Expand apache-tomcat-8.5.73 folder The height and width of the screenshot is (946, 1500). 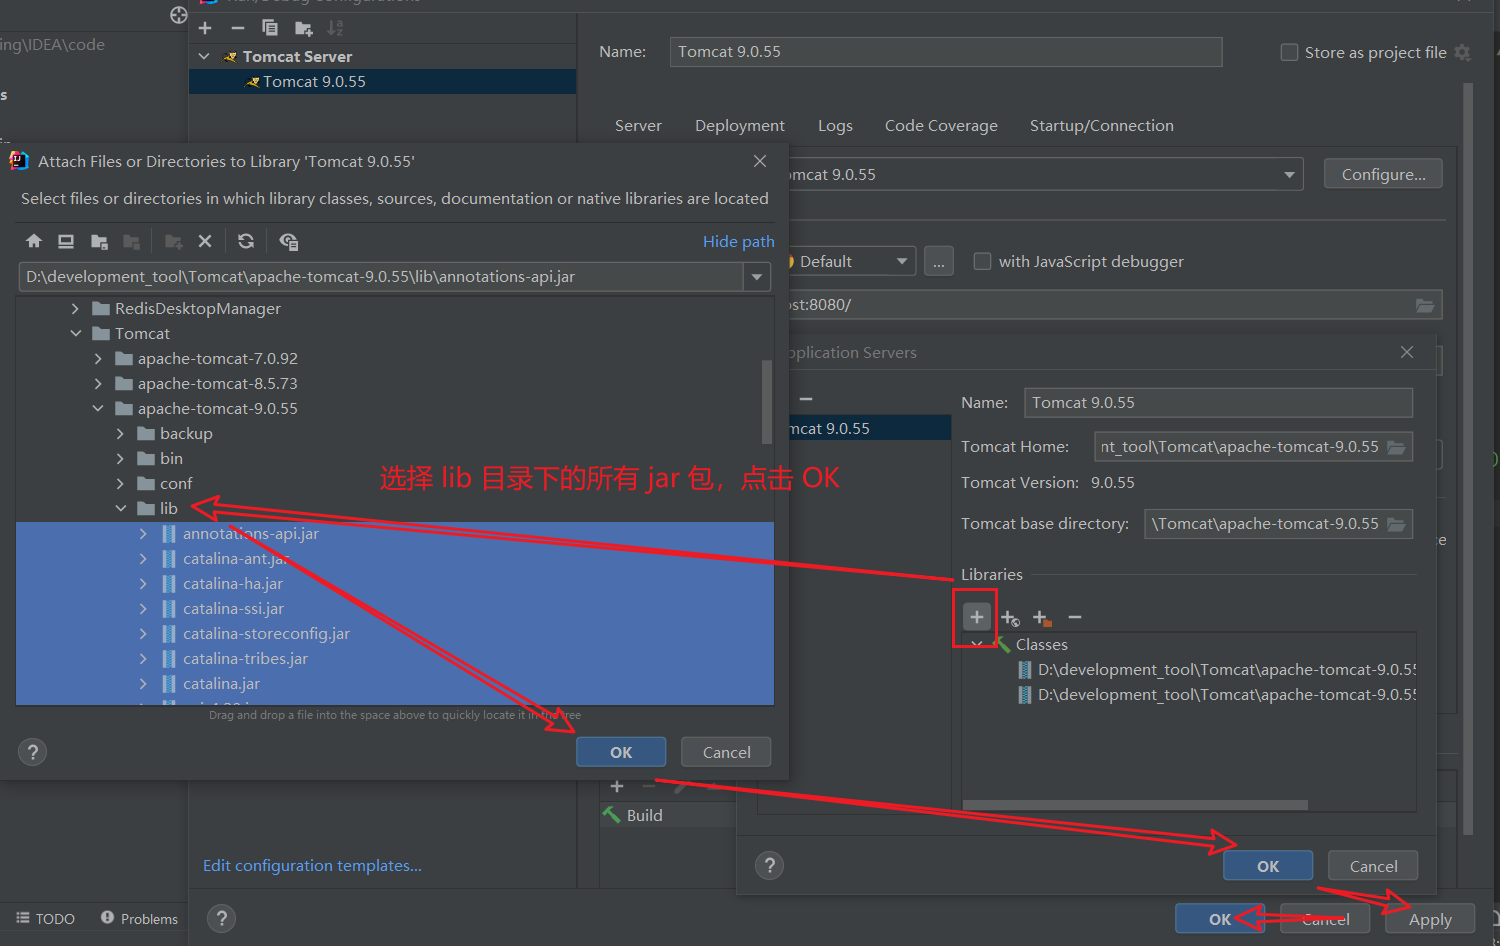98,384
